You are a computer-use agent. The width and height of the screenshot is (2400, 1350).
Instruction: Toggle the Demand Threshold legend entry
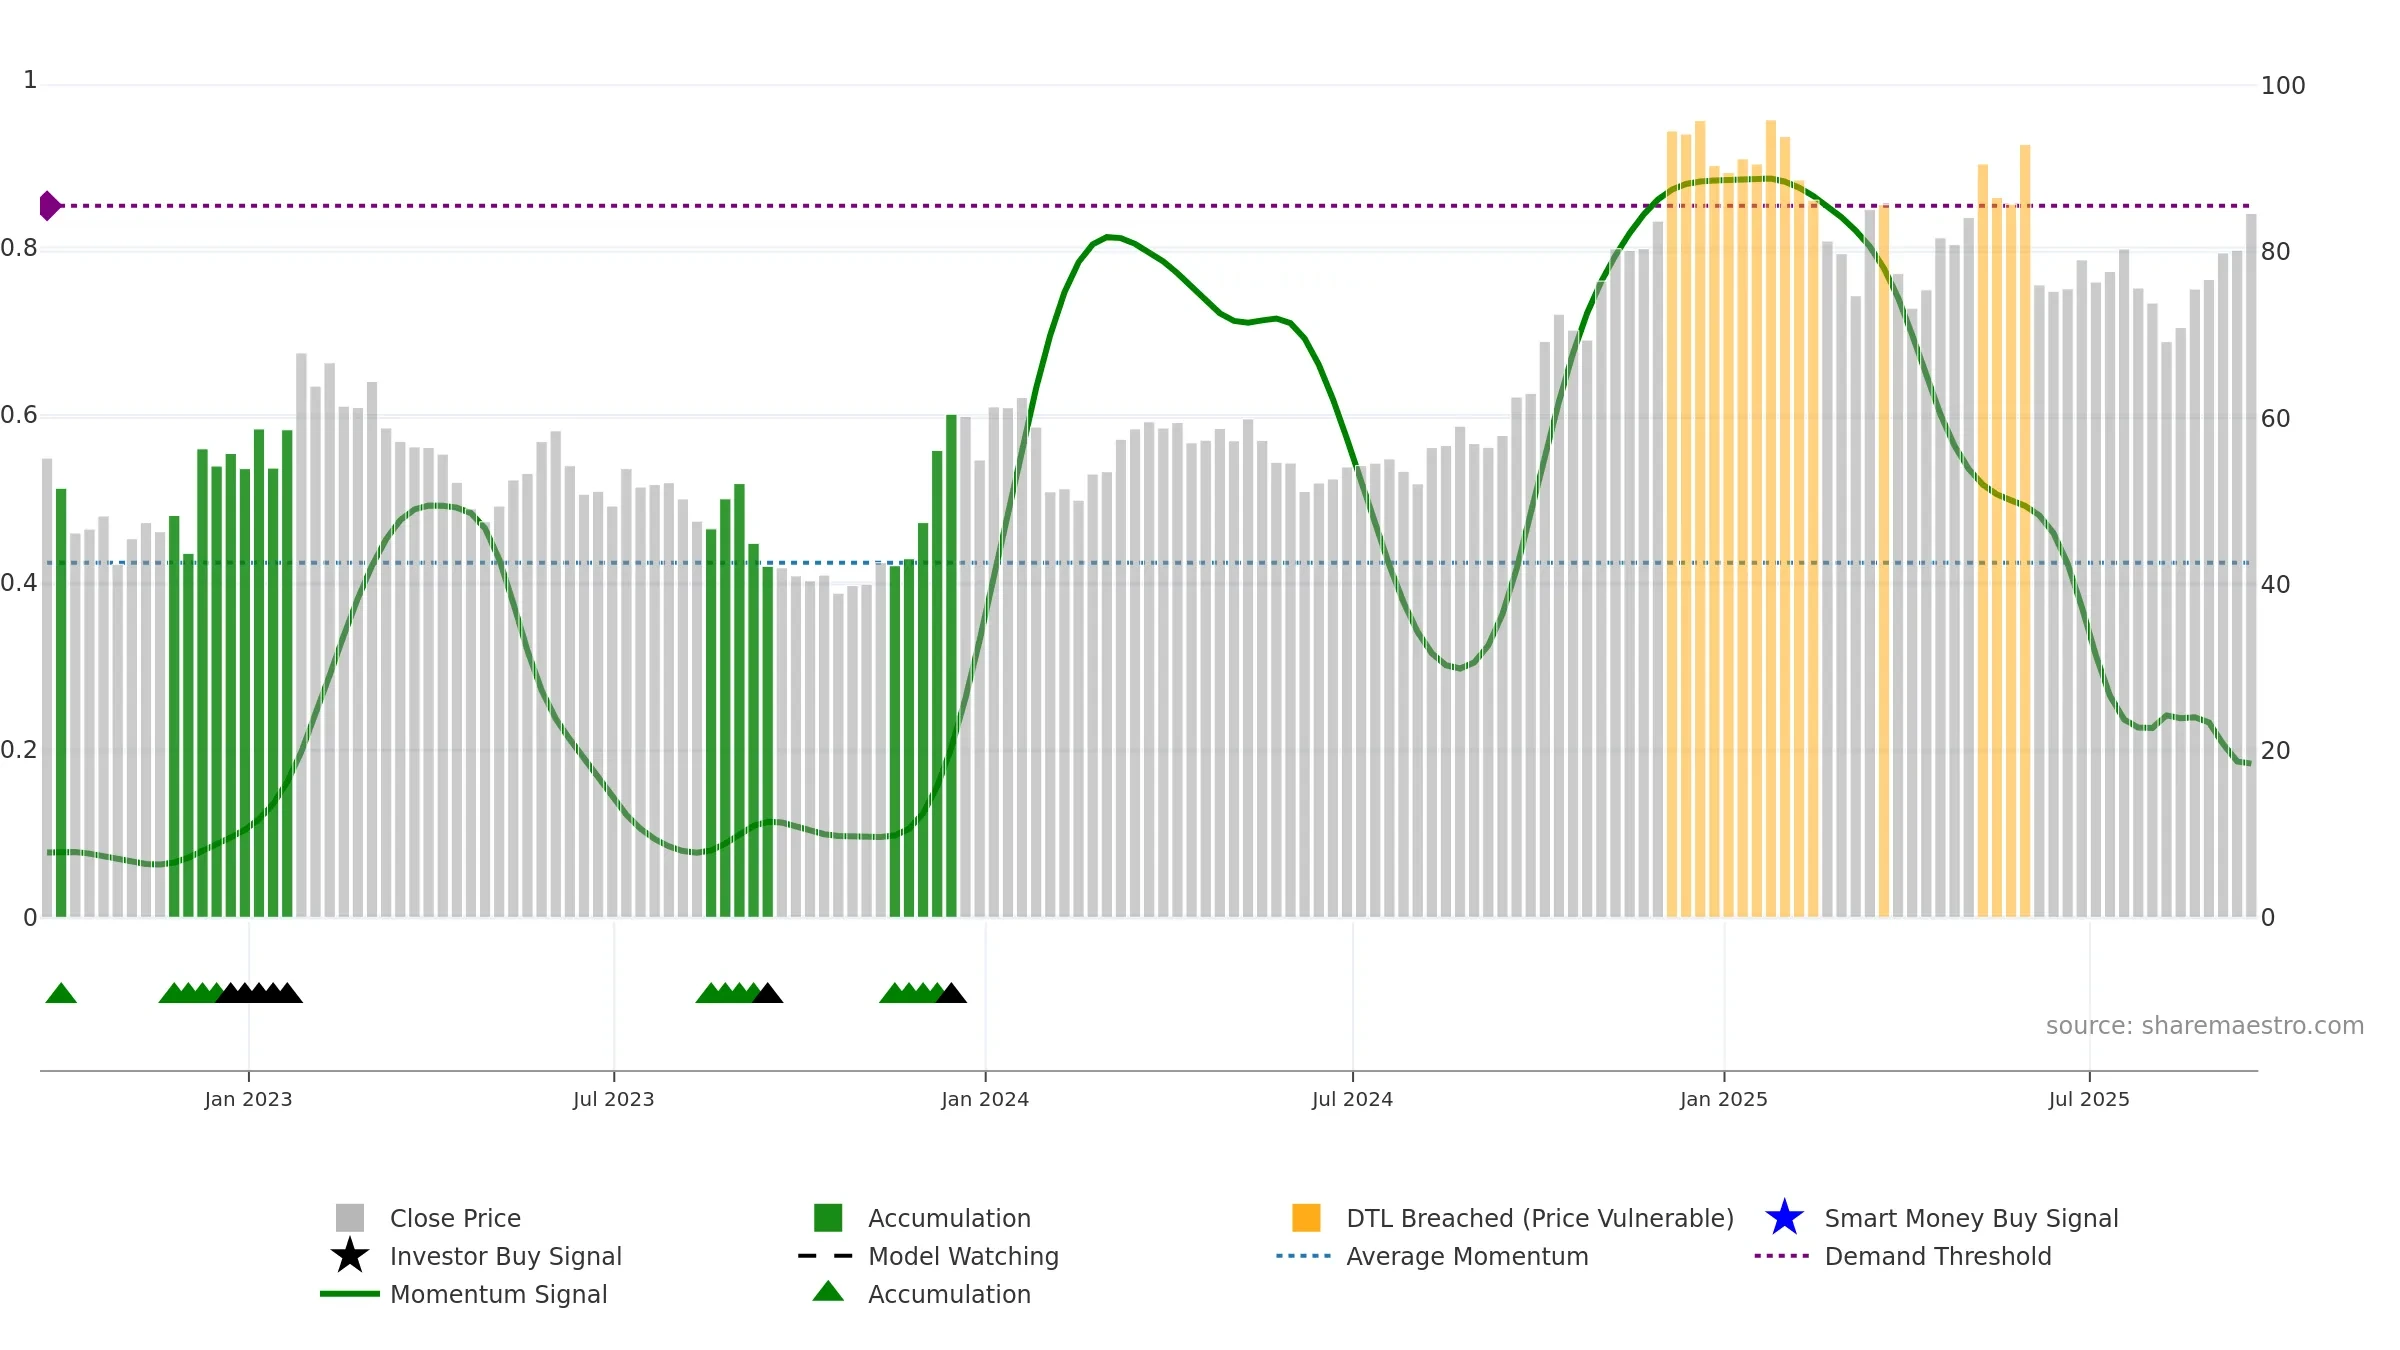point(1937,1256)
